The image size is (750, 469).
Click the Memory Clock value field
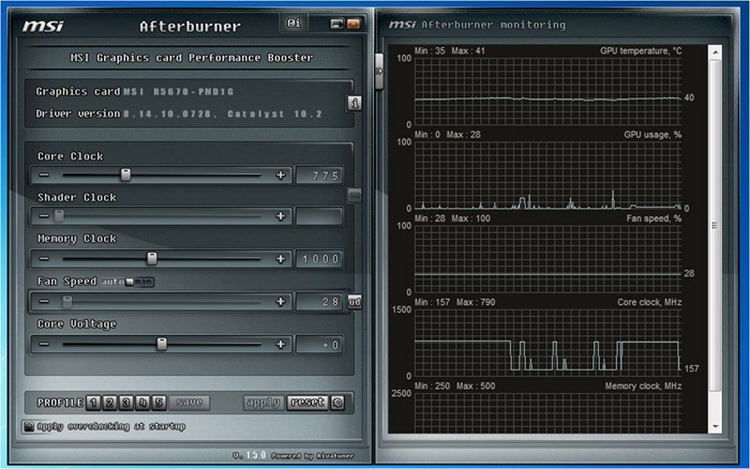click(x=319, y=259)
